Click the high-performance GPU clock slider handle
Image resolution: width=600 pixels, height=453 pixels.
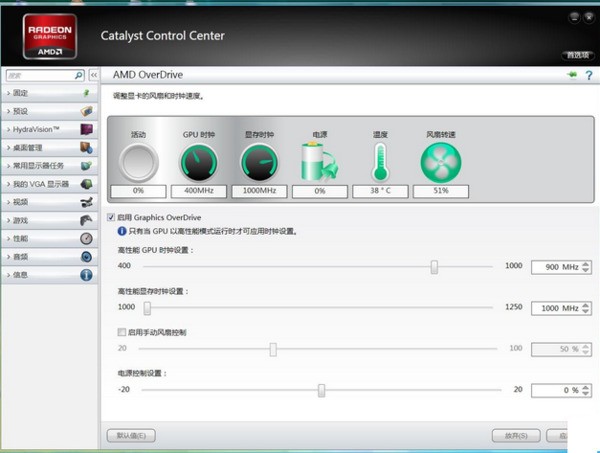coord(434,266)
